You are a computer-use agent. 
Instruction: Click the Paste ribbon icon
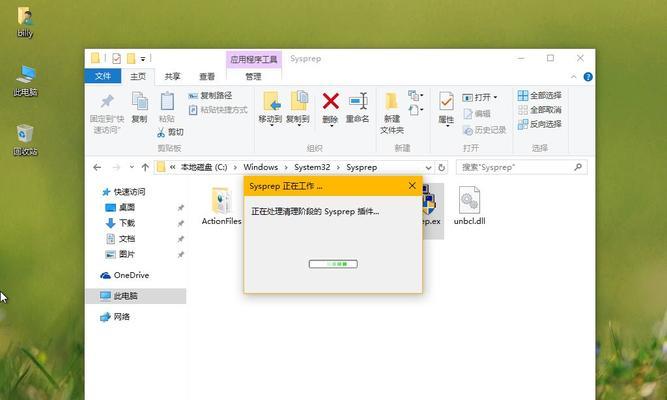[x=167, y=107]
